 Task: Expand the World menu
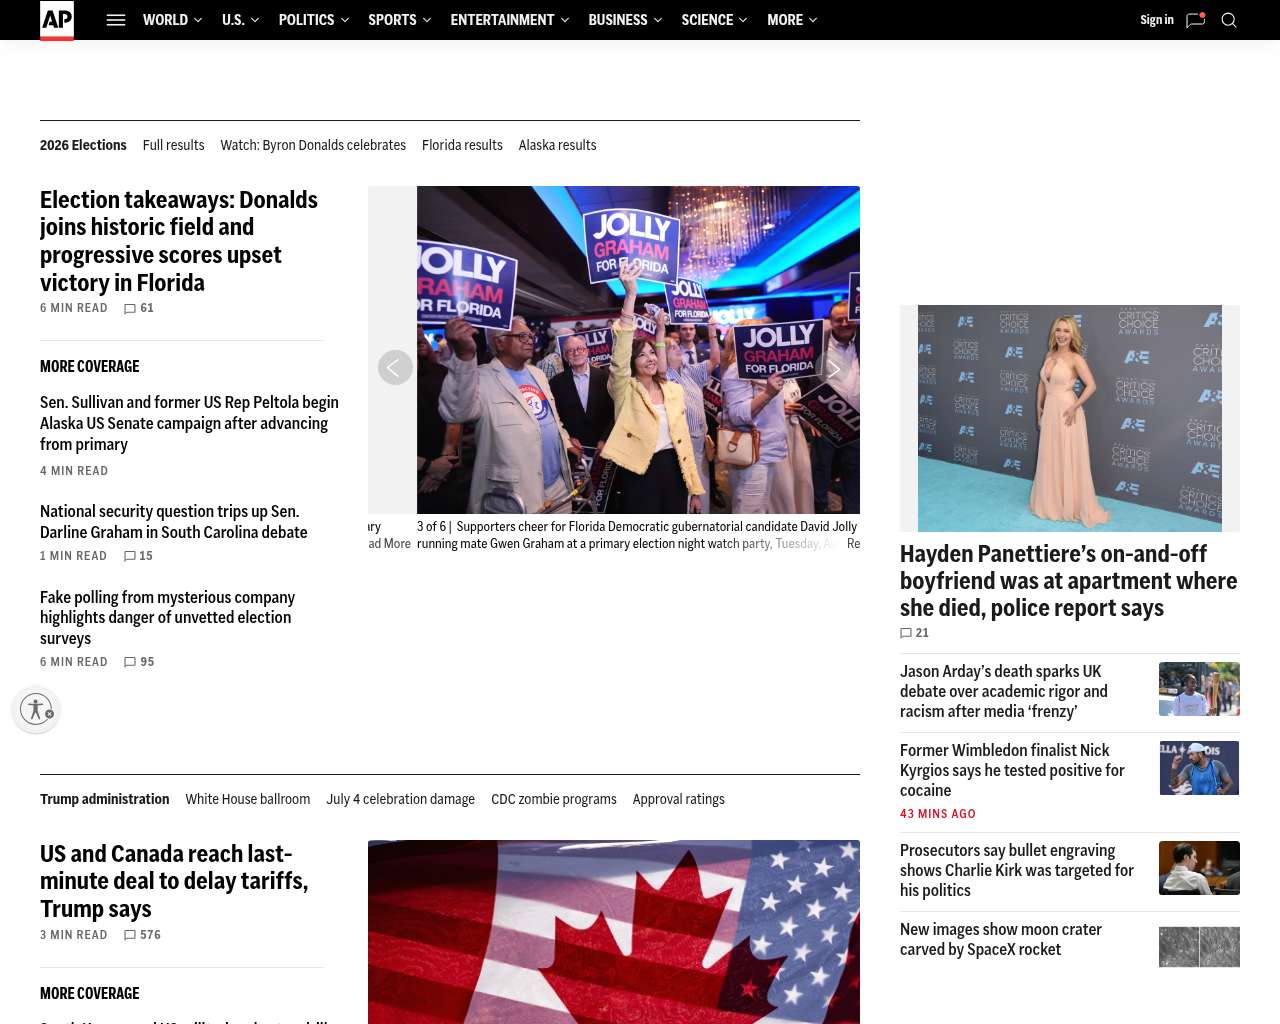point(172,20)
